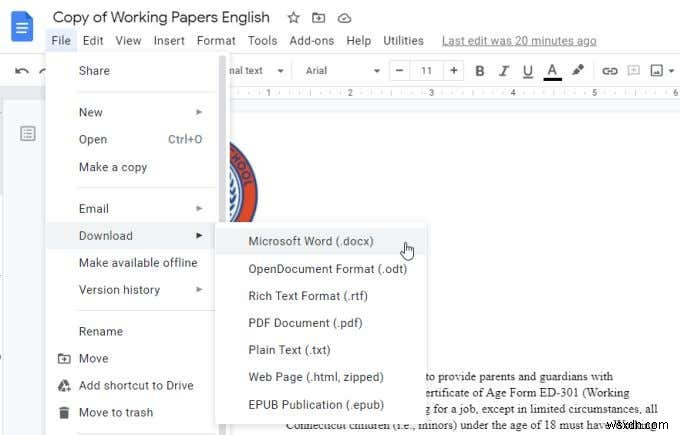Toggle bold formatting
This screenshot has height=435, width=680.
click(x=480, y=71)
